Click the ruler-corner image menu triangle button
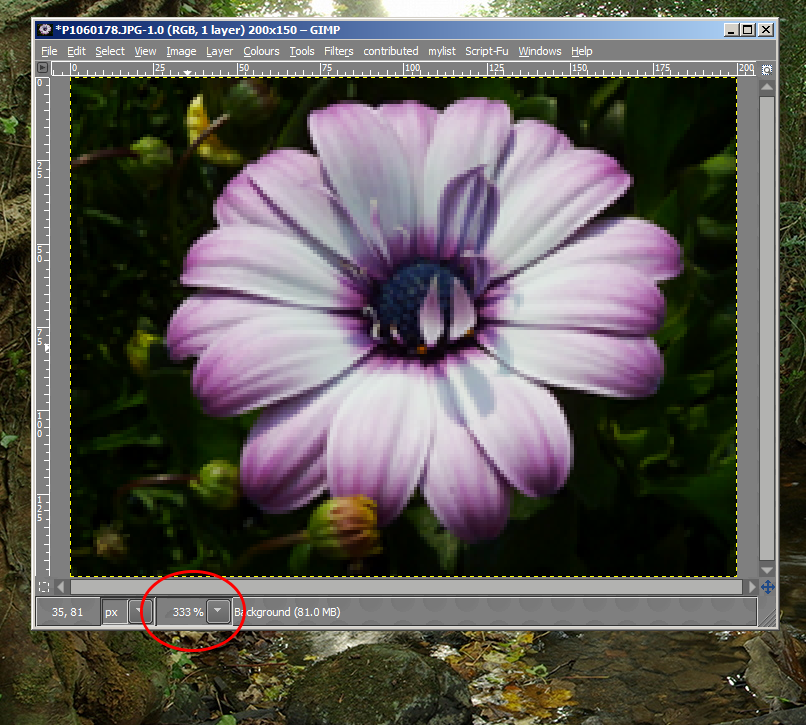 click(x=43, y=68)
